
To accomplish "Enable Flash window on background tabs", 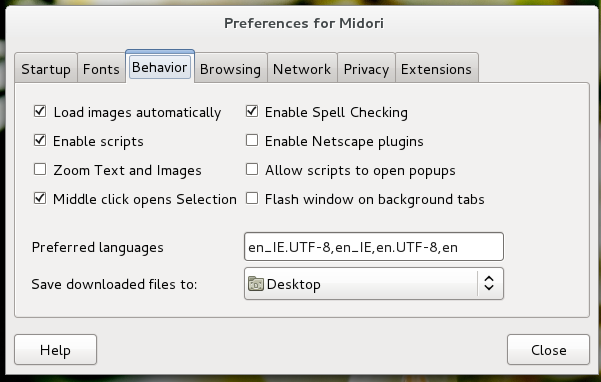I will tap(252, 198).
